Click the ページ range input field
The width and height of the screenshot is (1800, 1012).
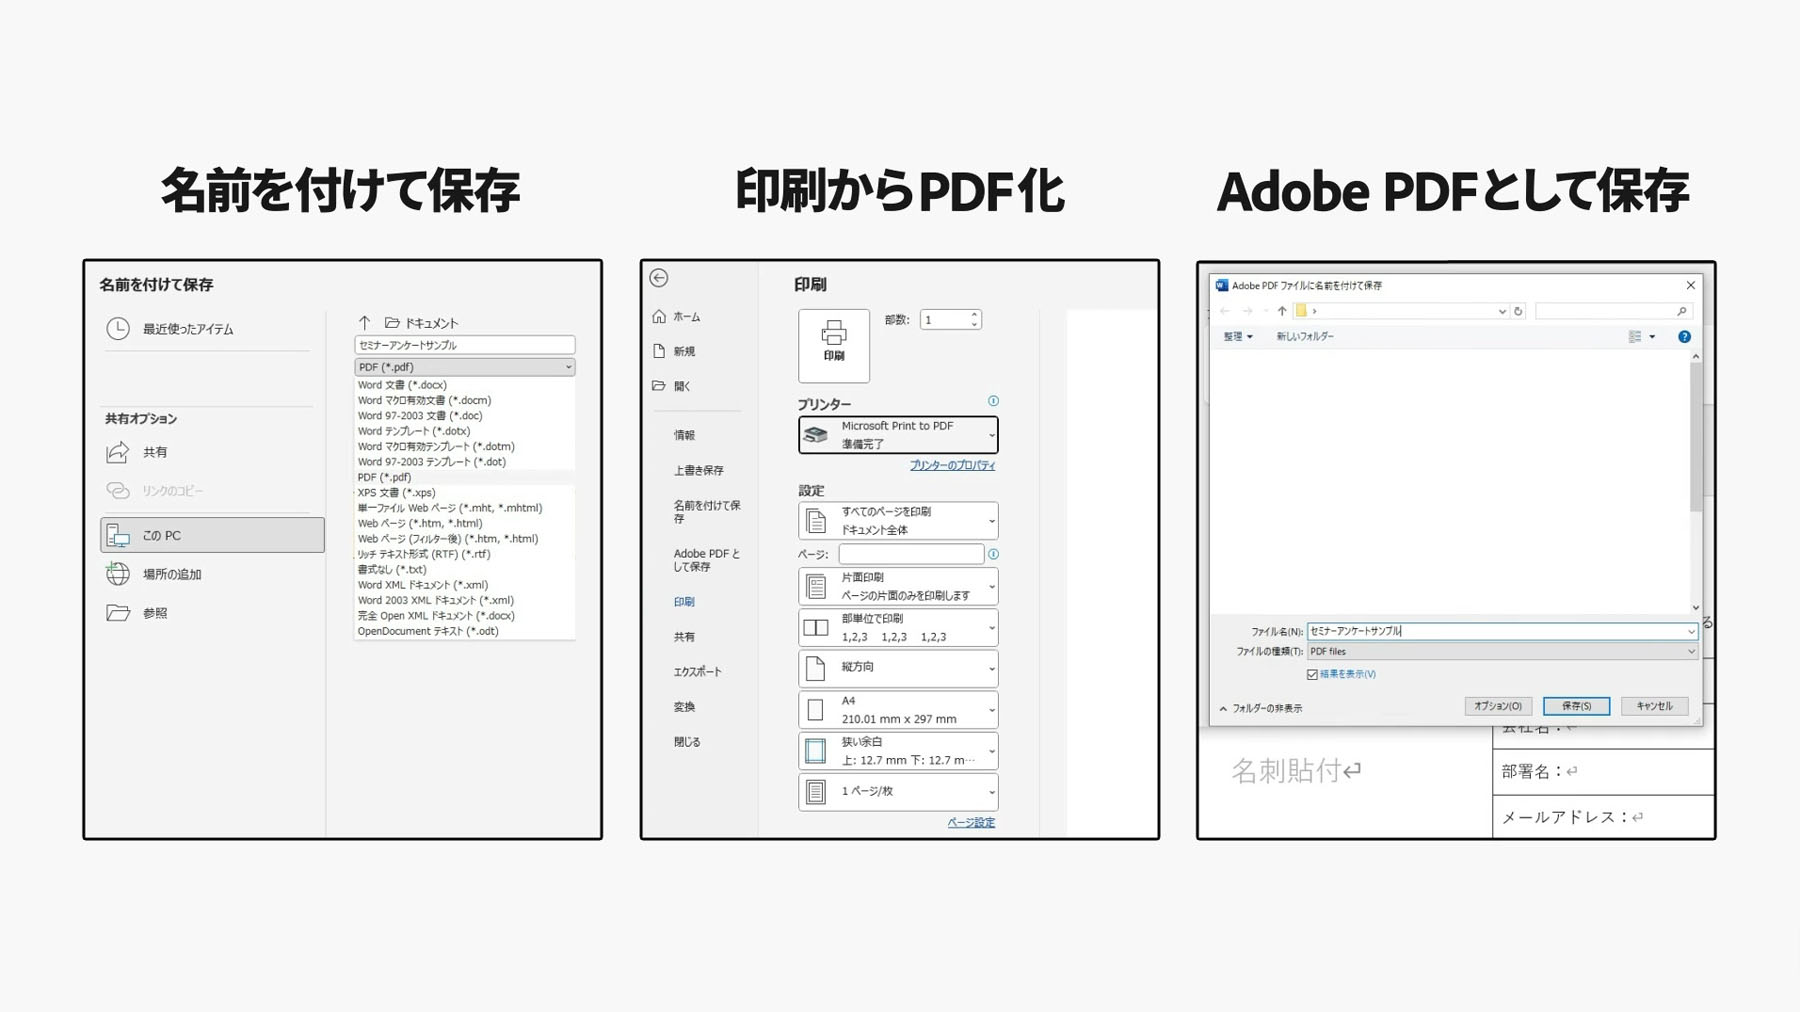pos(911,554)
